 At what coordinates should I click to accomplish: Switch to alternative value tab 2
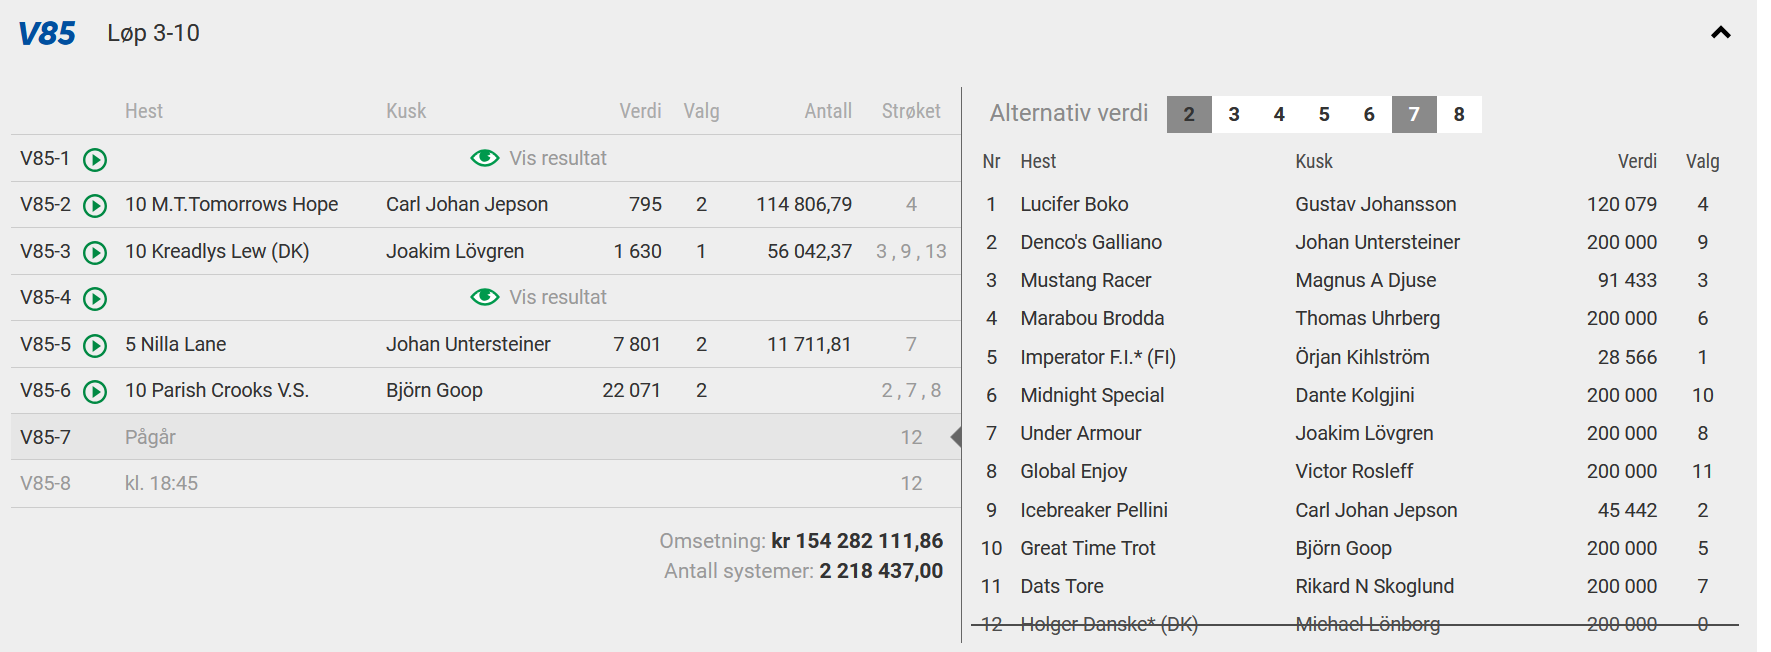point(1189,114)
